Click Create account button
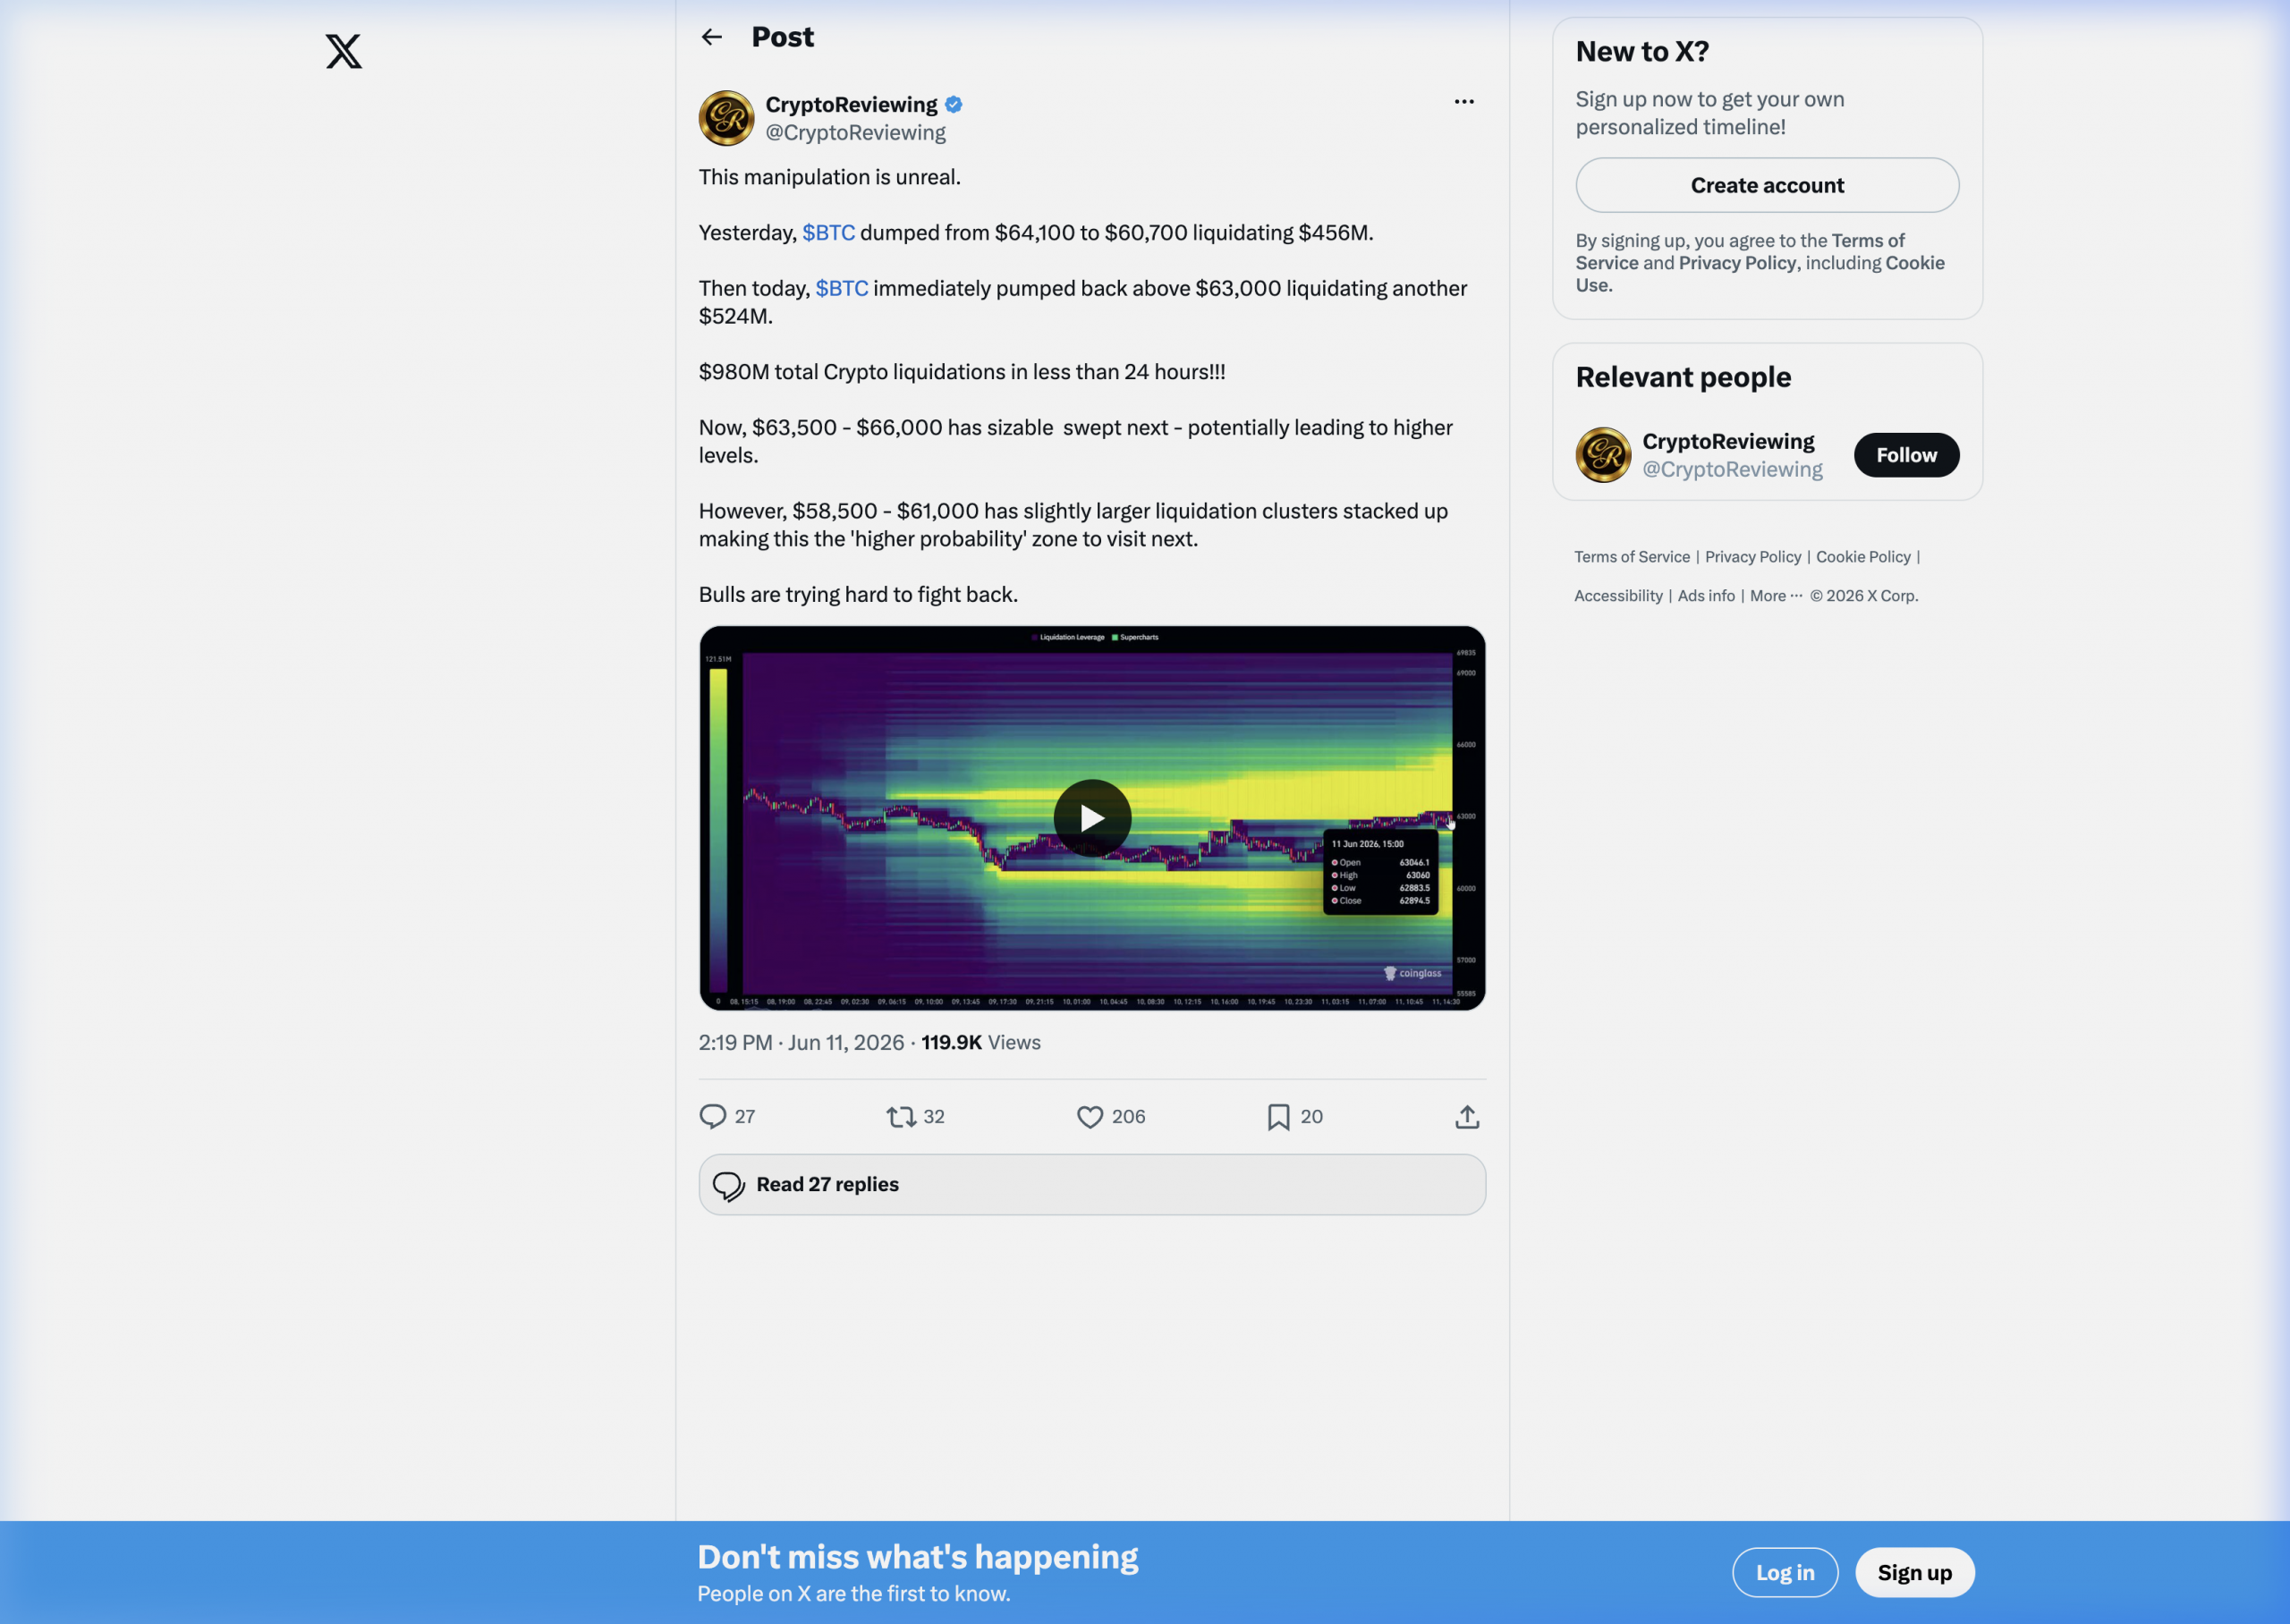 pos(1766,185)
